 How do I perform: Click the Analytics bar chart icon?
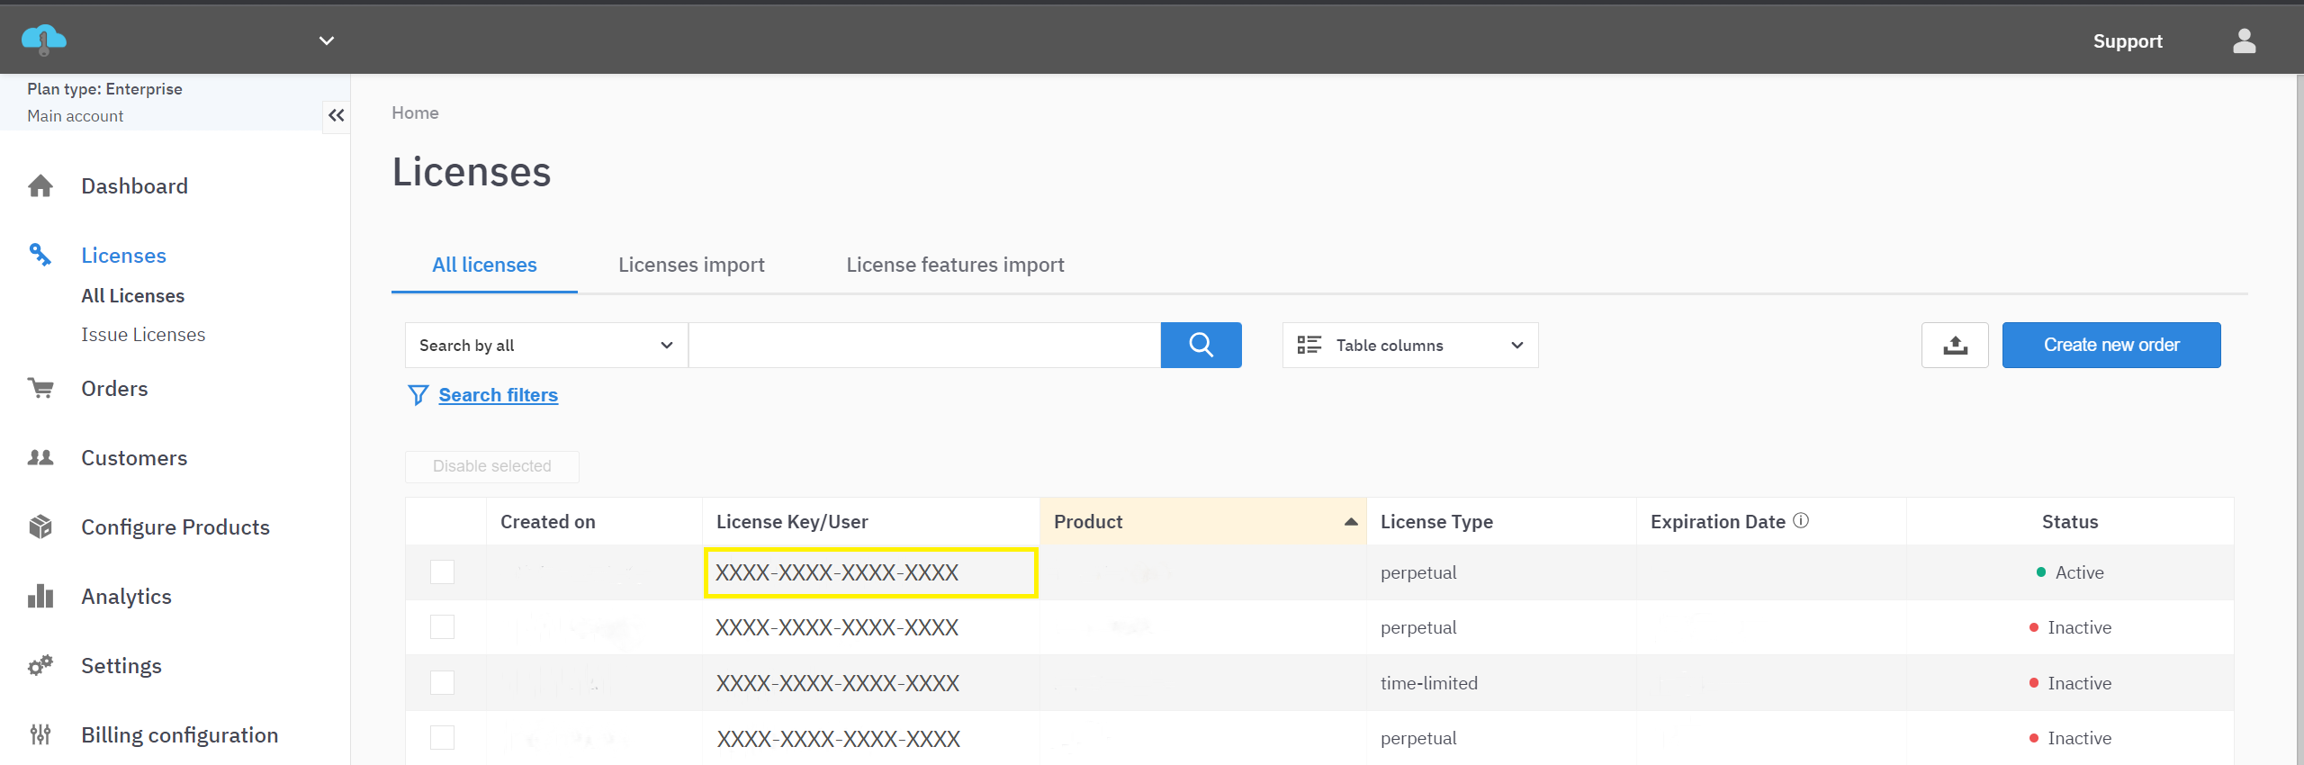[x=41, y=596]
